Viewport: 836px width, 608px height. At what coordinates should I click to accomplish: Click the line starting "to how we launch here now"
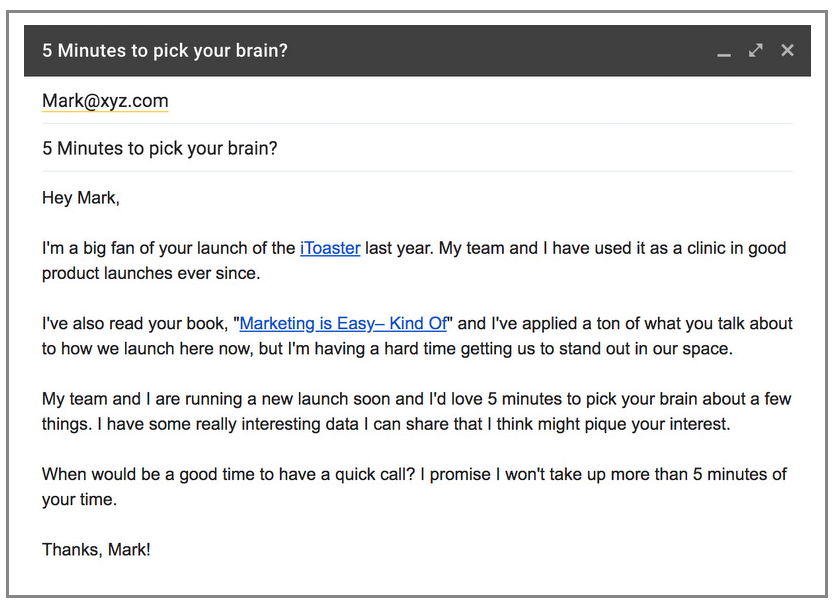pyautogui.click(x=388, y=349)
